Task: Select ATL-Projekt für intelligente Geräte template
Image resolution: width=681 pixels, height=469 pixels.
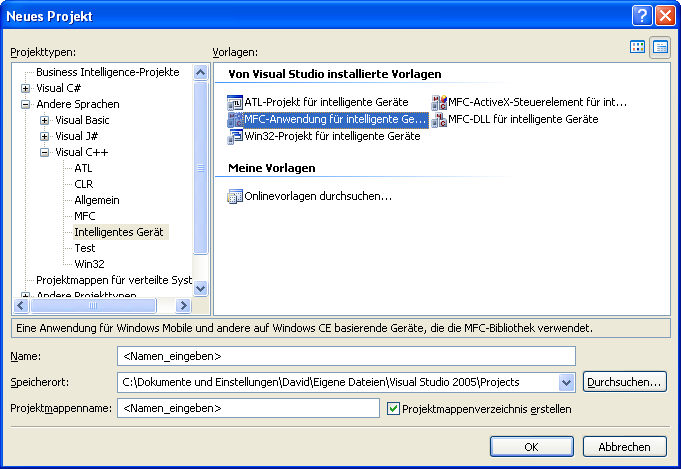Action: (x=326, y=102)
